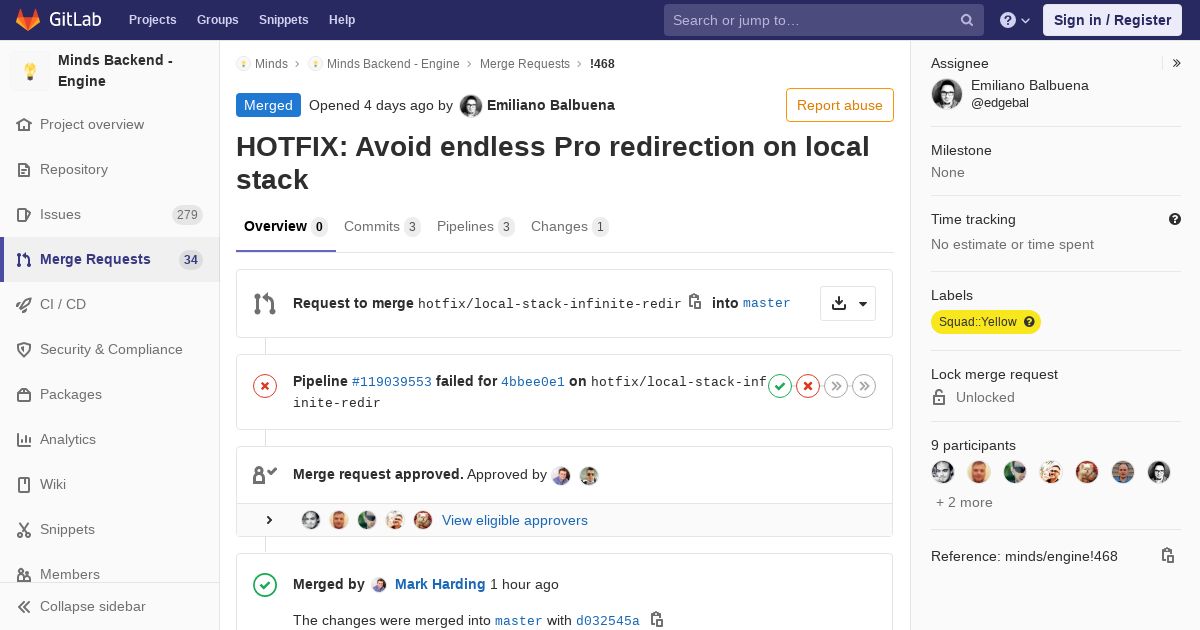Click the first participant avatar
Viewport: 1200px width, 630px height.
pyautogui.click(x=943, y=472)
